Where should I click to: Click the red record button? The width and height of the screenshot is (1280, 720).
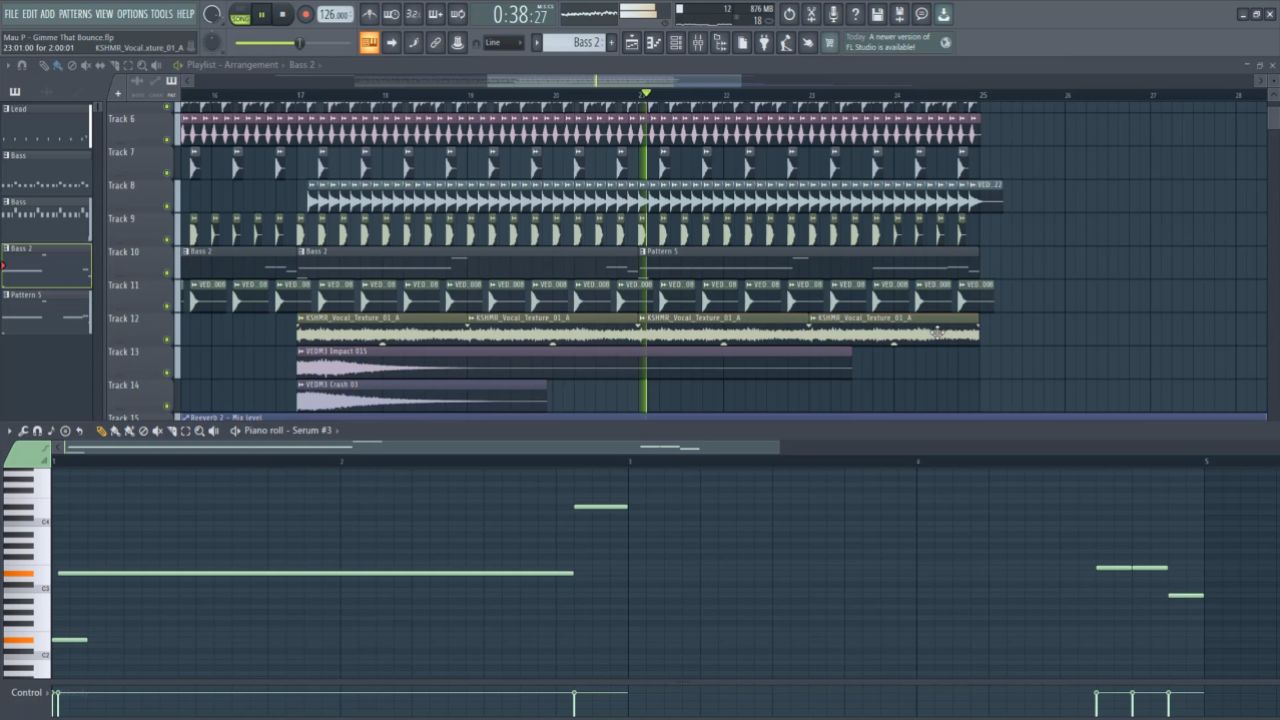tap(306, 15)
